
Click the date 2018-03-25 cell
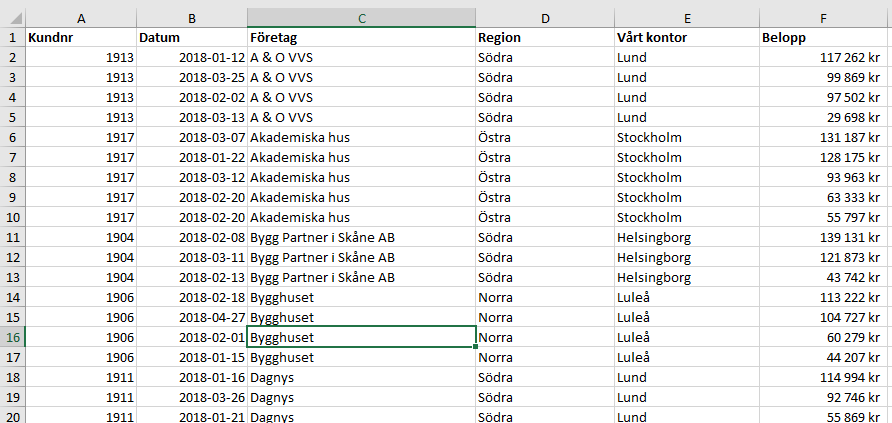192,77
